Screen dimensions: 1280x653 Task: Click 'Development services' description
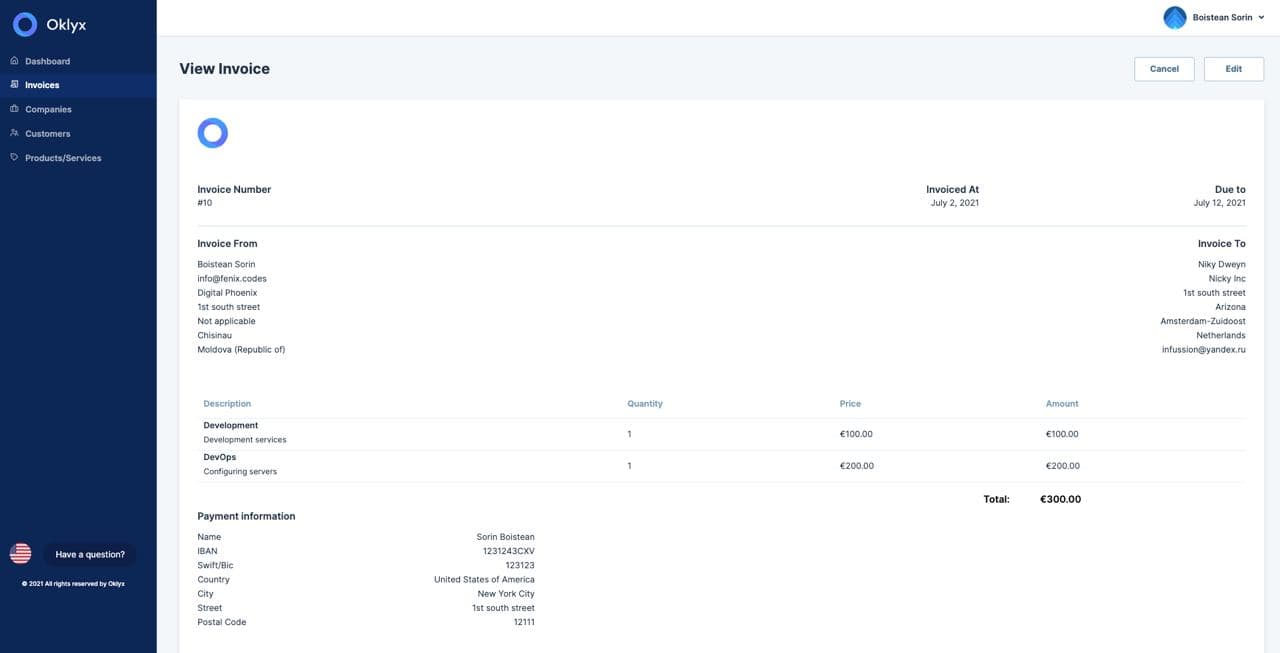(x=245, y=440)
